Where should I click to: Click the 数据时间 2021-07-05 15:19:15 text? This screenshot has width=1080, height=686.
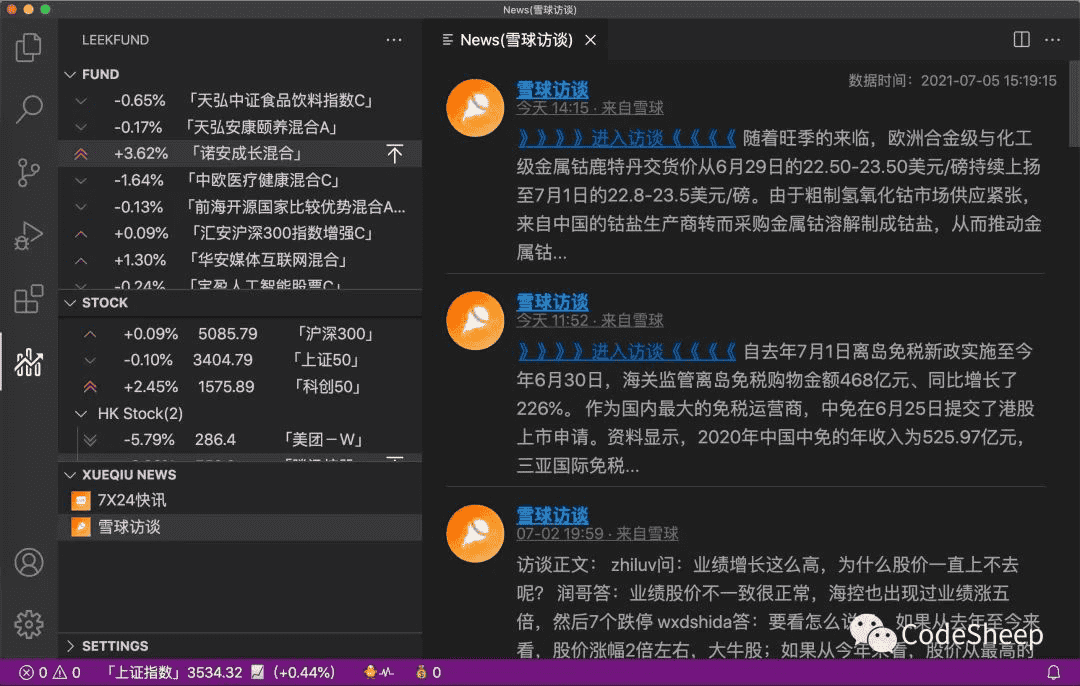(952, 81)
